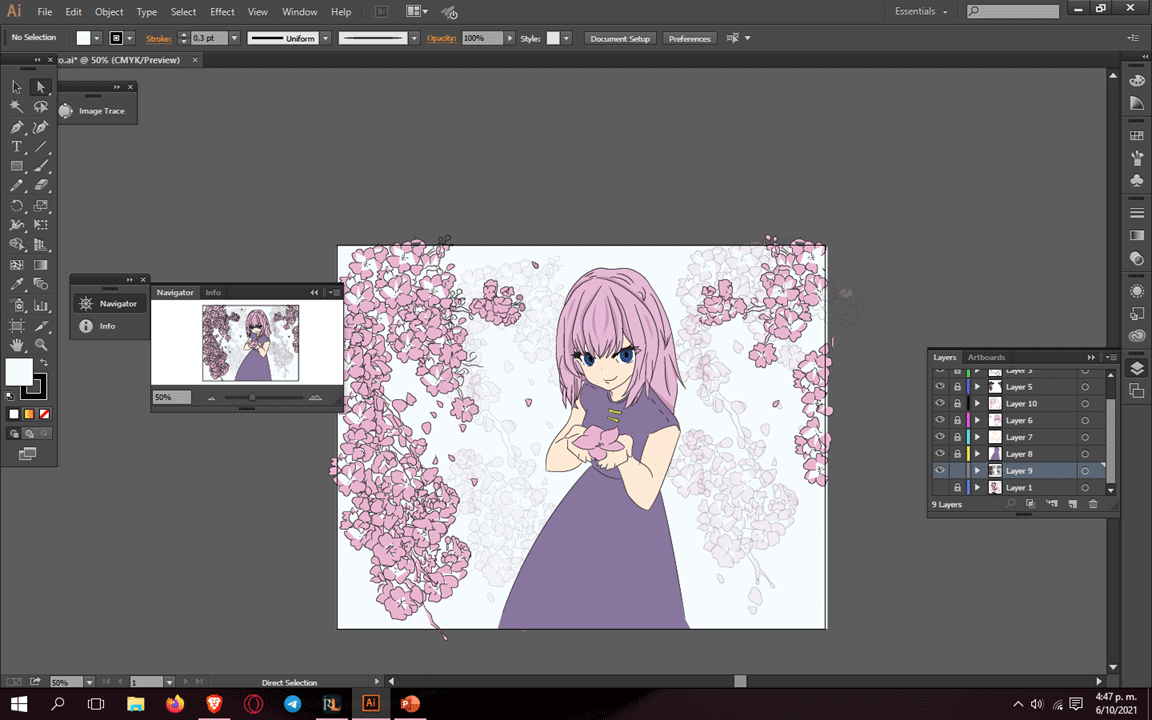The width and height of the screenshot is (1152, 720).
Task: Click the orange Stroke label link
Action: [x=159, y=38]
